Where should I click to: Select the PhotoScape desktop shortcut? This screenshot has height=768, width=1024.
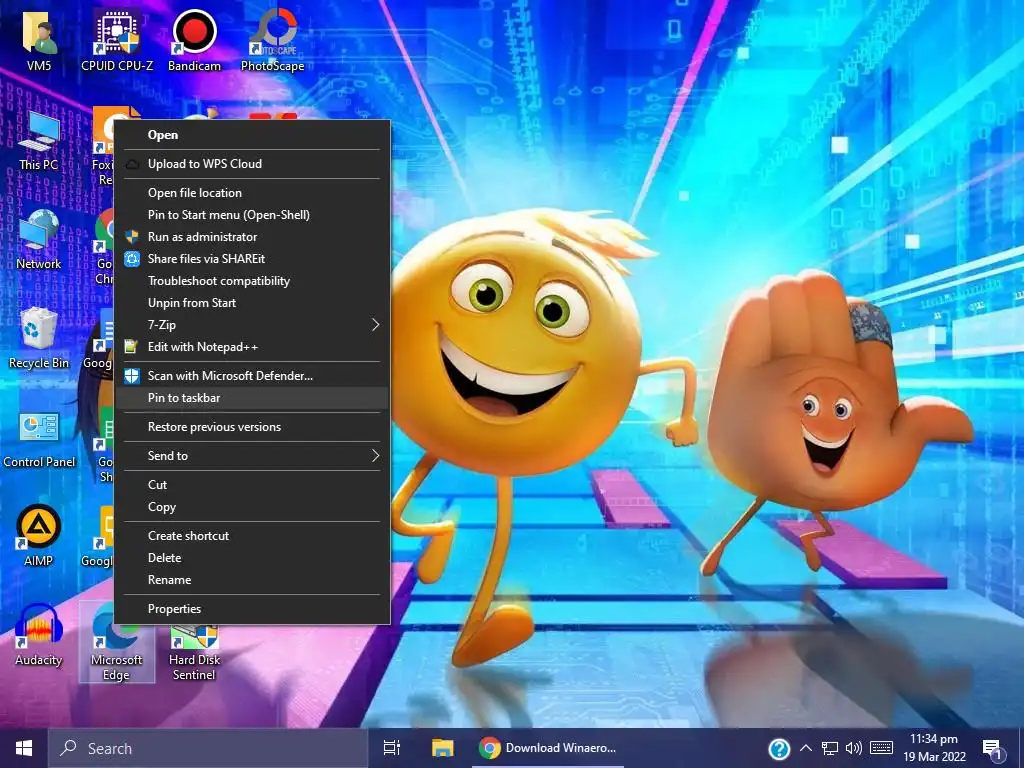click(272, 41)
